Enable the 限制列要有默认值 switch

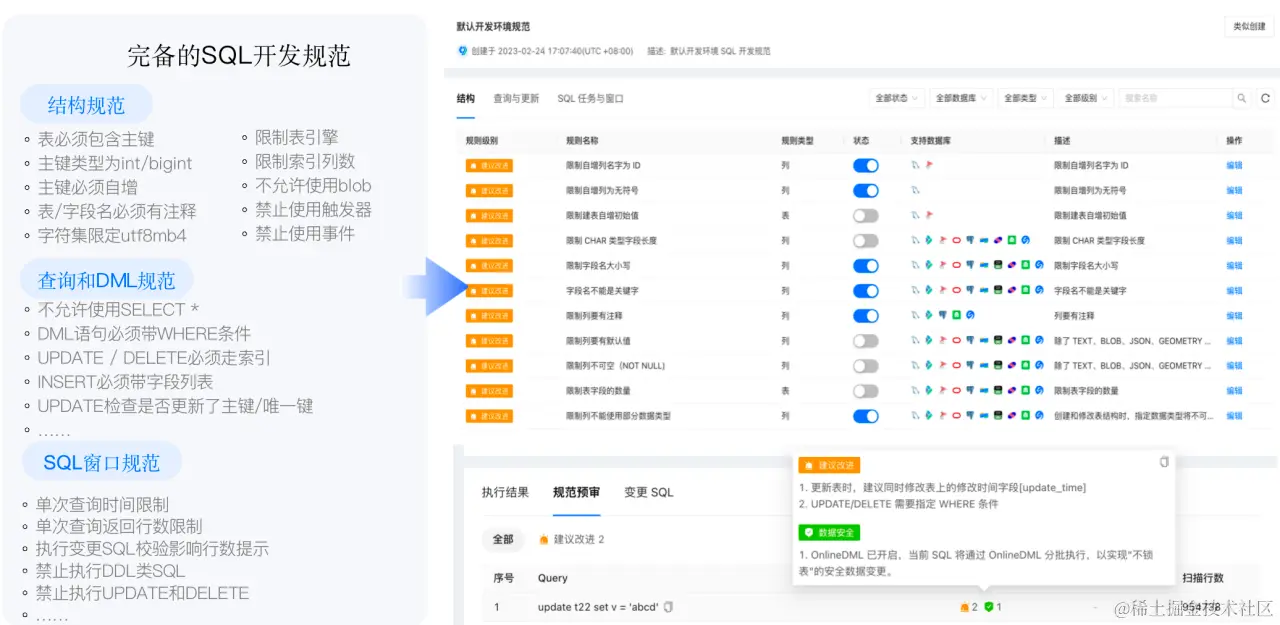coord(866,340)
